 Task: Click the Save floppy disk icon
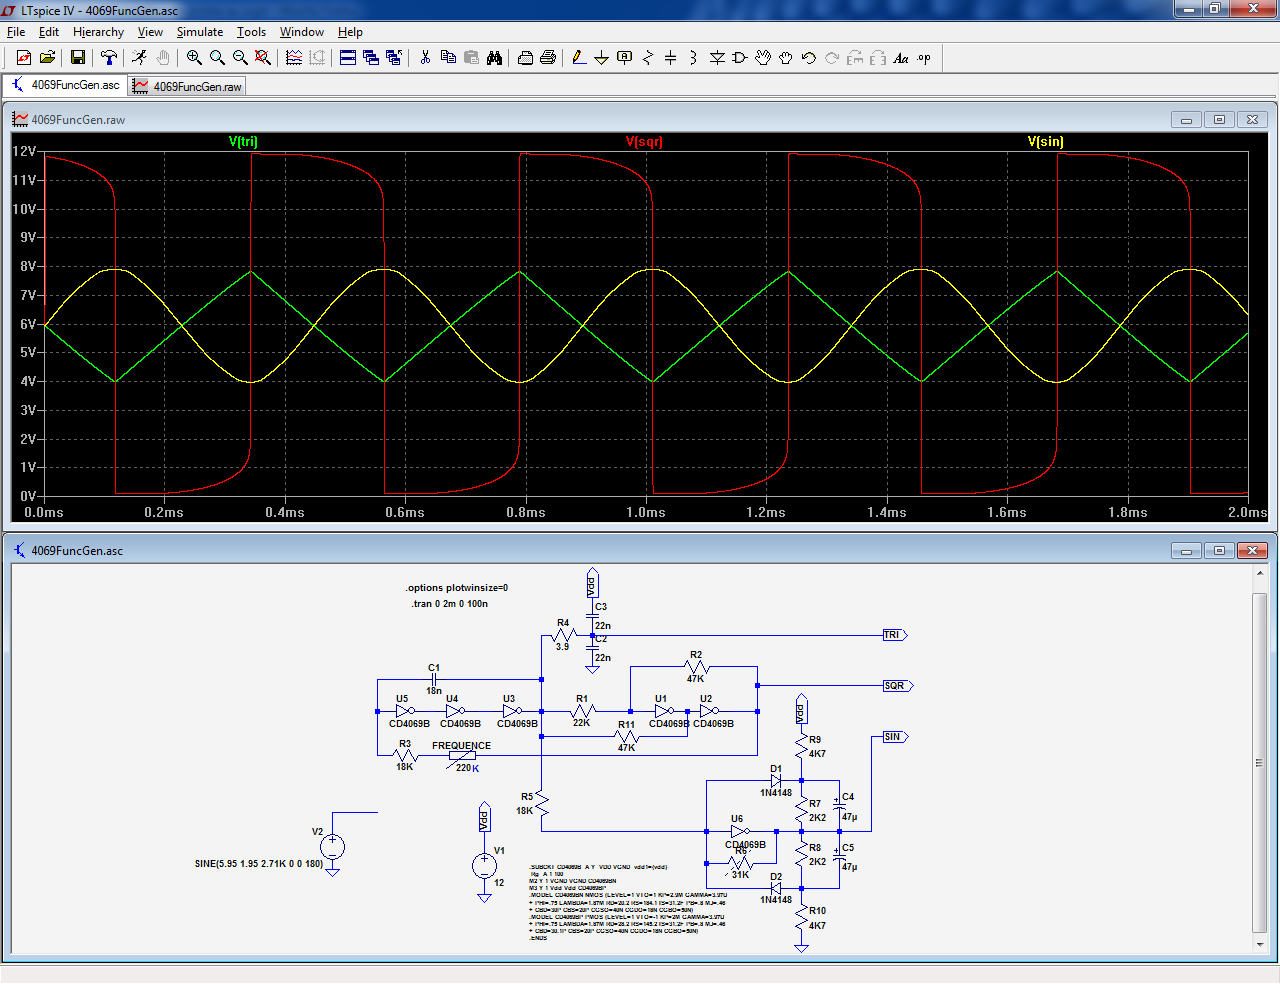coord(77,58)
